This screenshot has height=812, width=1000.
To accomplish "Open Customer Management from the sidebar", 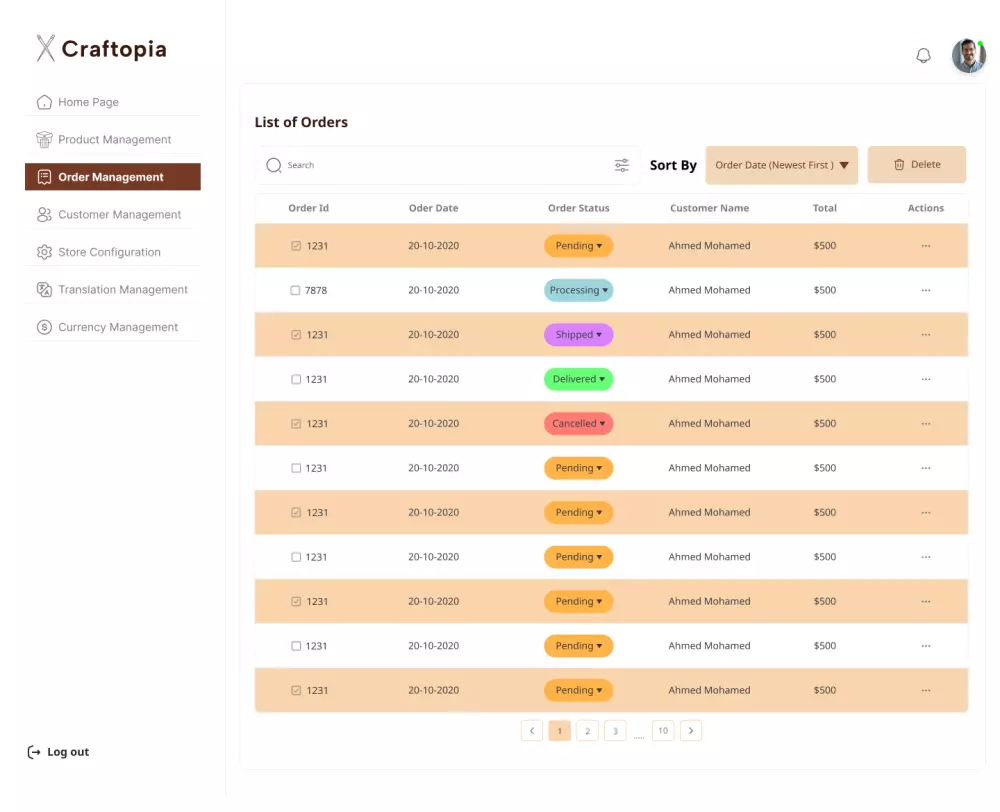I will (x=44, y=214).
